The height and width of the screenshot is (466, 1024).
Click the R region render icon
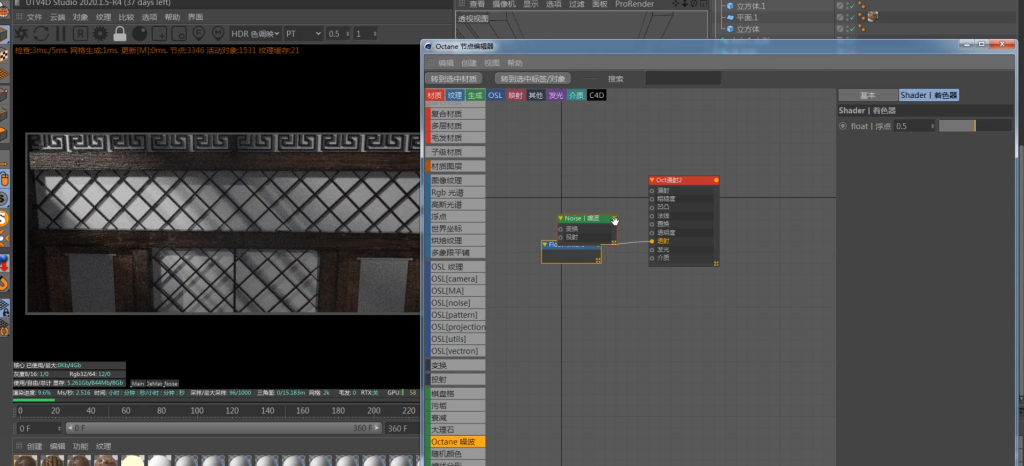point(80,33)
